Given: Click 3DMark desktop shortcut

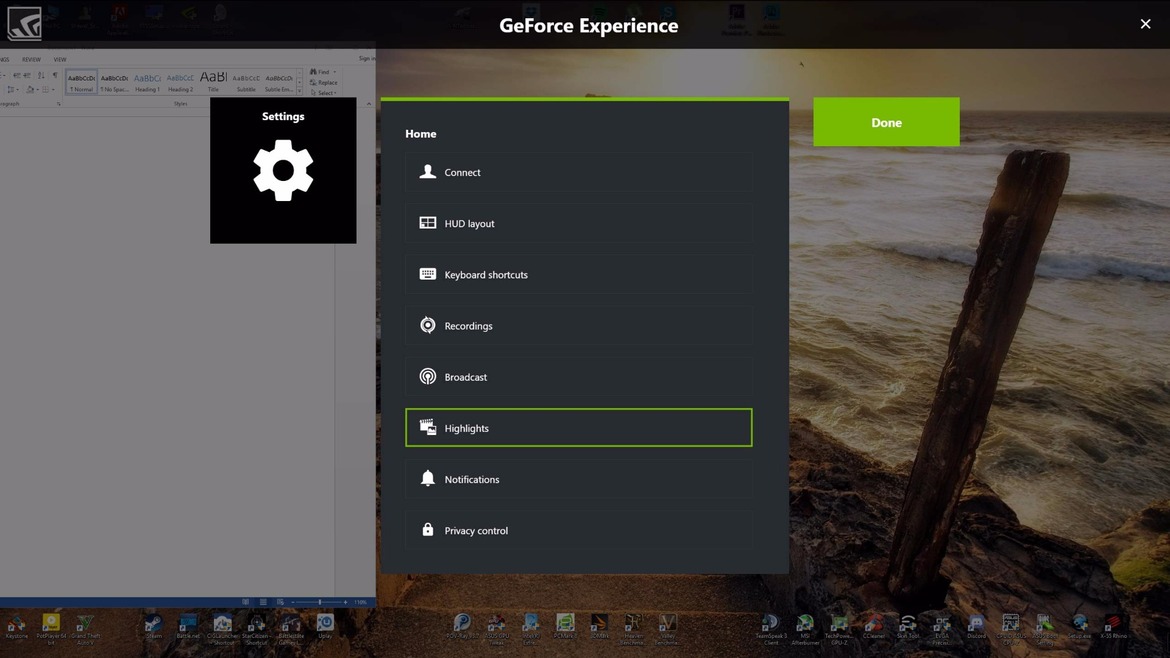Looking at the screenshot, I should coord(599,626).
